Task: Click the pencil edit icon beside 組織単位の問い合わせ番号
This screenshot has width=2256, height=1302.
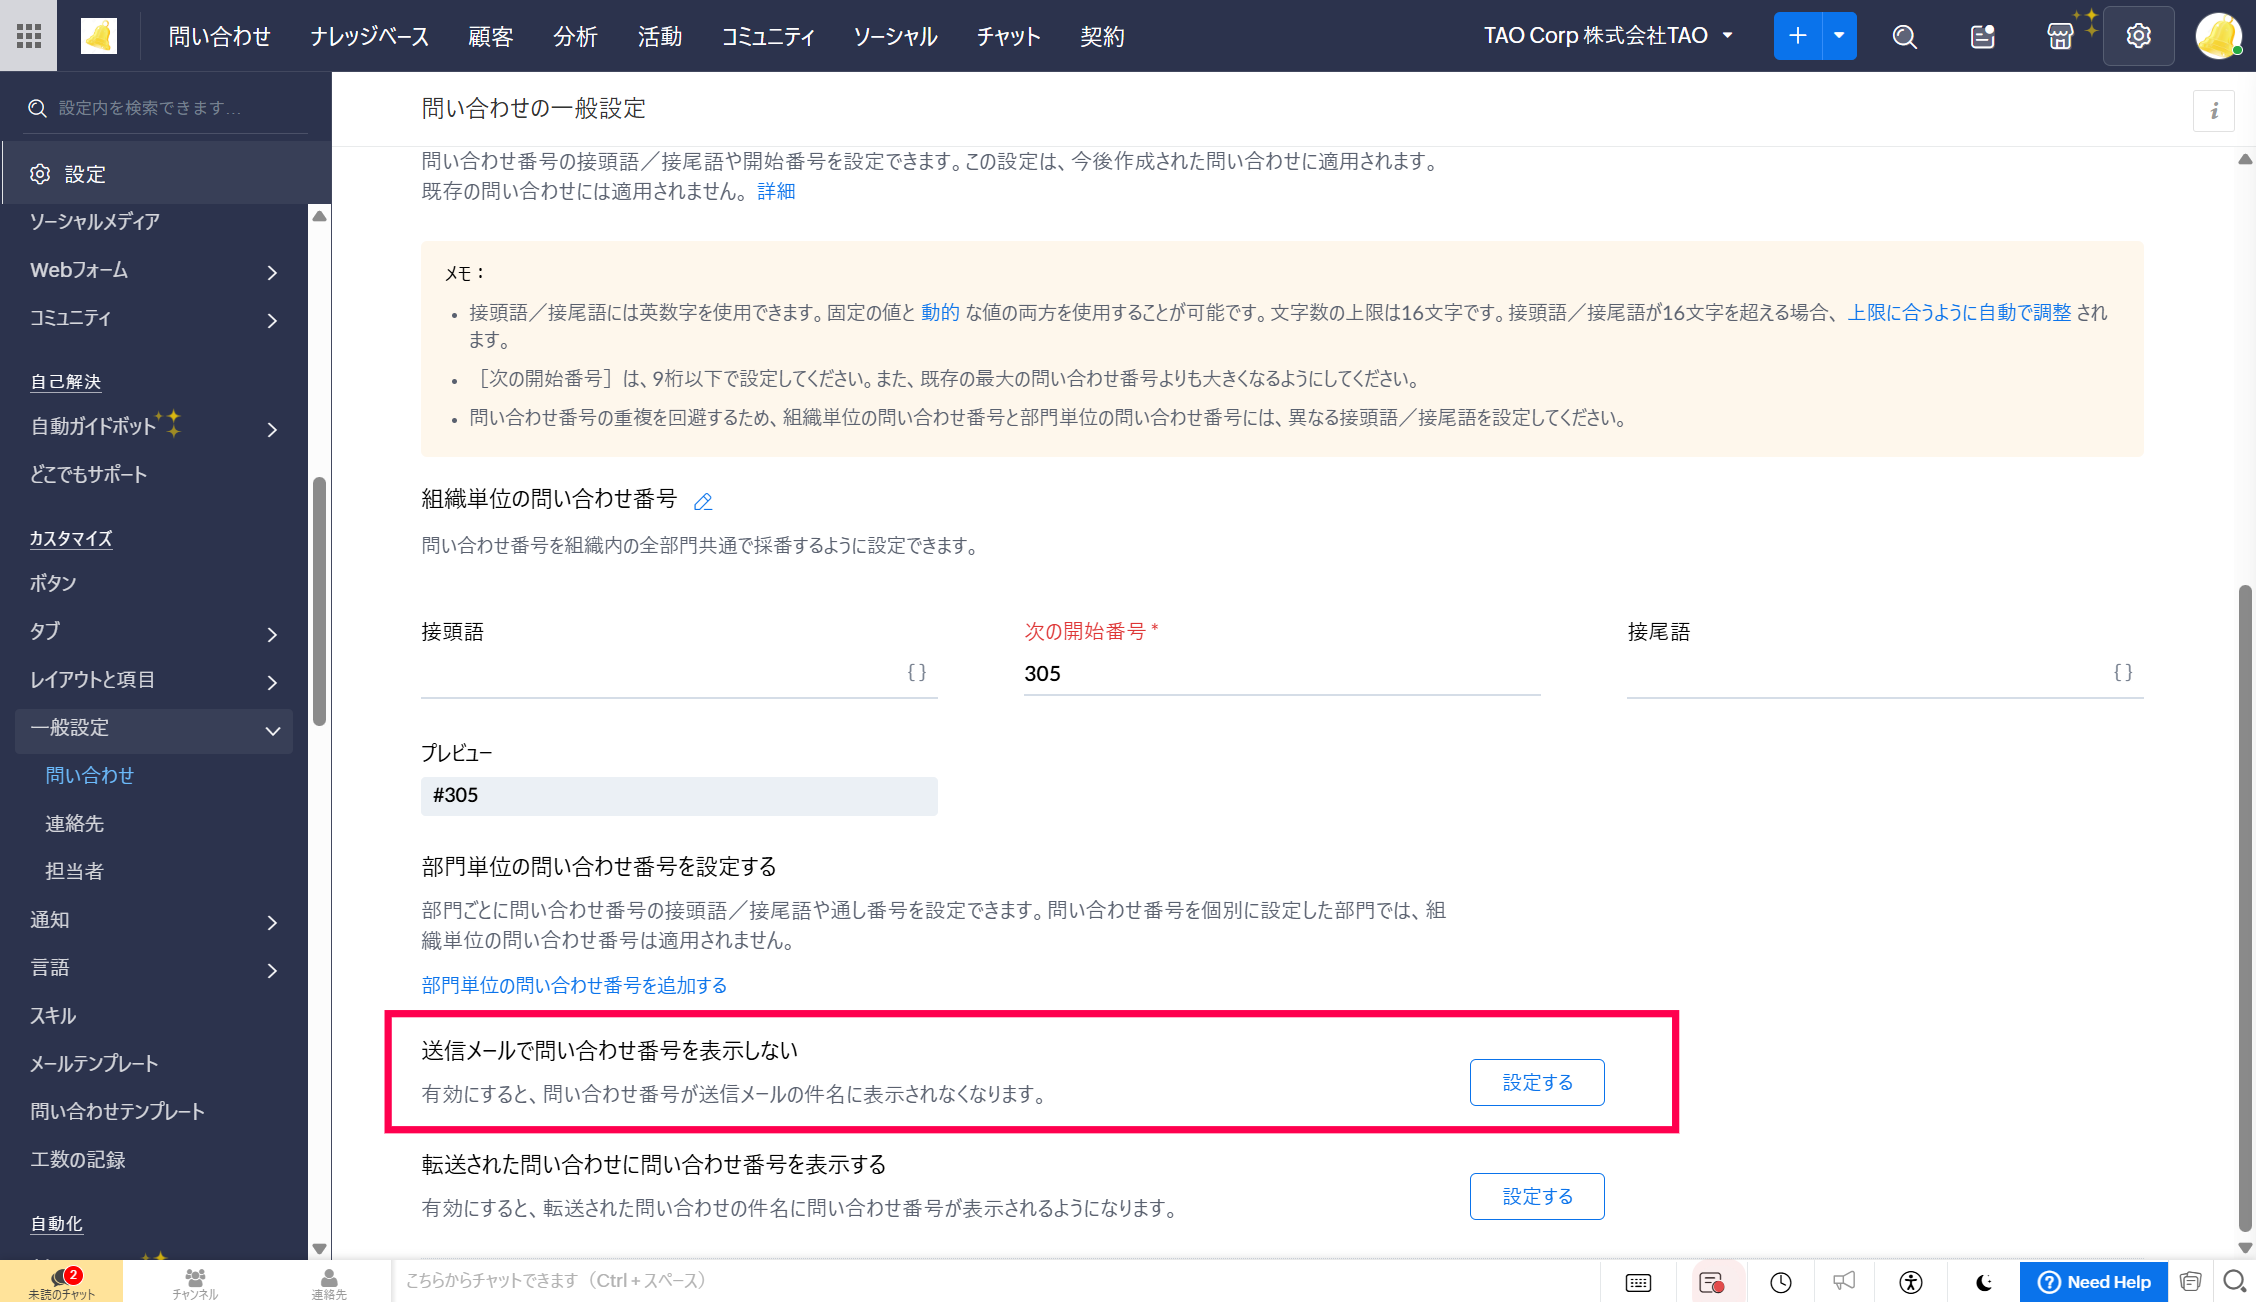Action: [x=703, y=502]
